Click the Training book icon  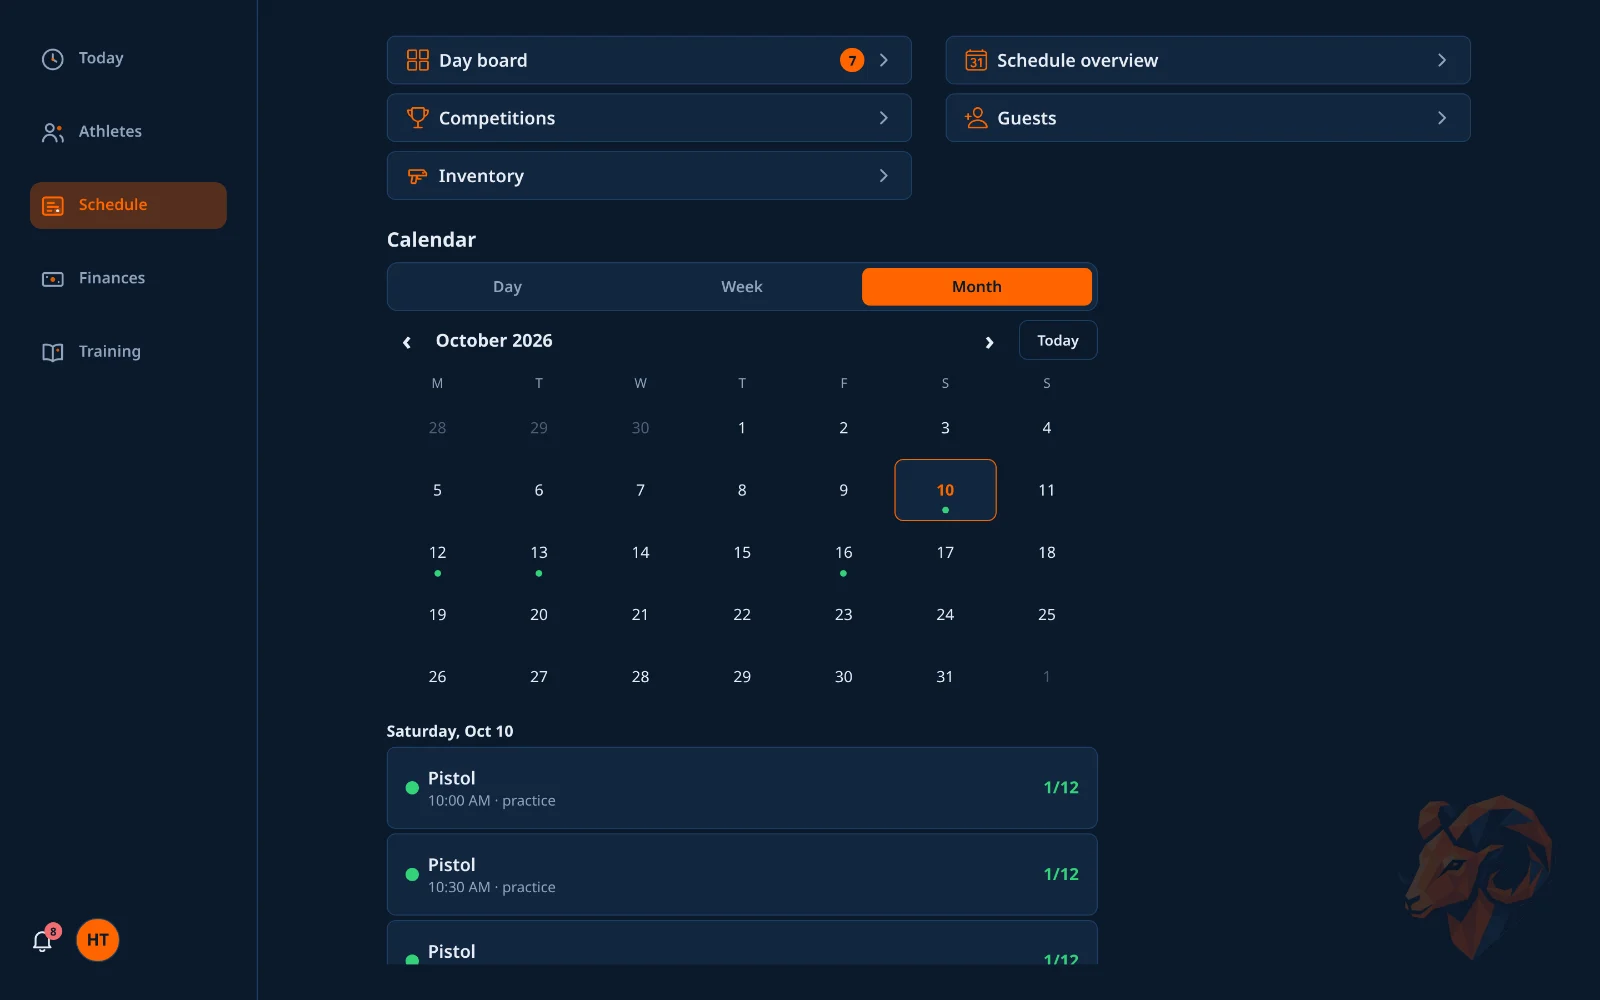coord(53,352)
